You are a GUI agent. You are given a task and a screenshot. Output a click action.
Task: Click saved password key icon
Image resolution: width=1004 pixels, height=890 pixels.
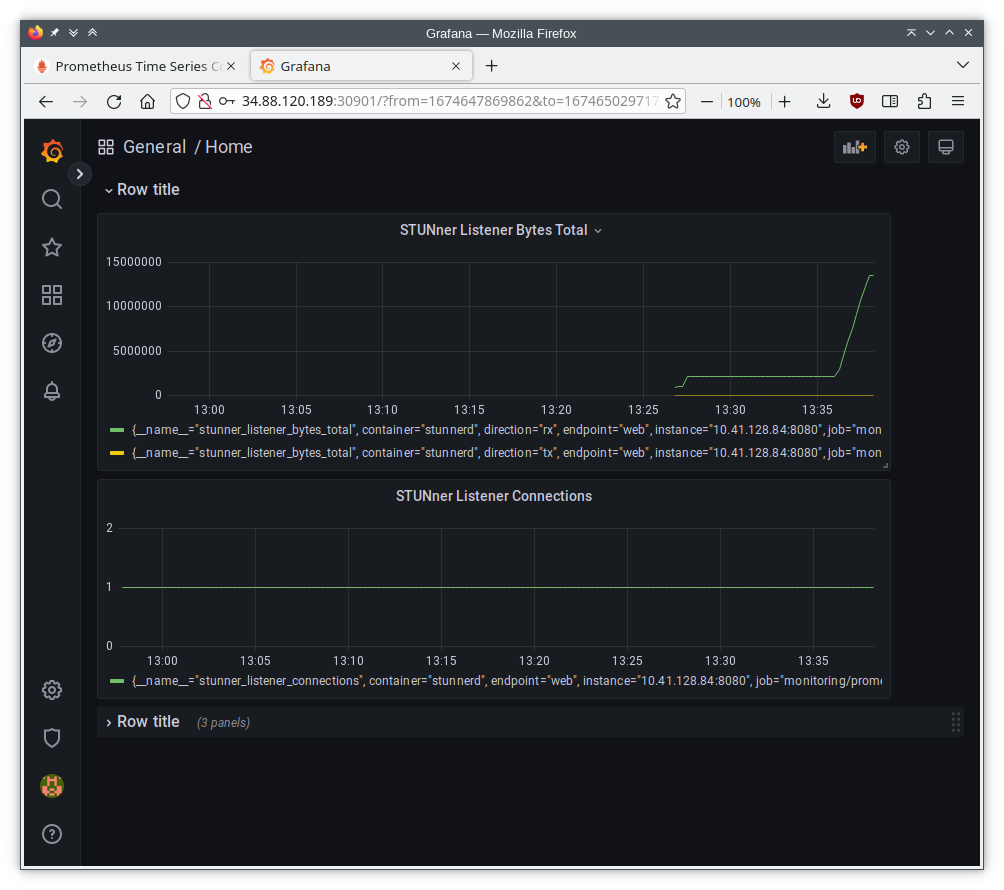[227, 101]
